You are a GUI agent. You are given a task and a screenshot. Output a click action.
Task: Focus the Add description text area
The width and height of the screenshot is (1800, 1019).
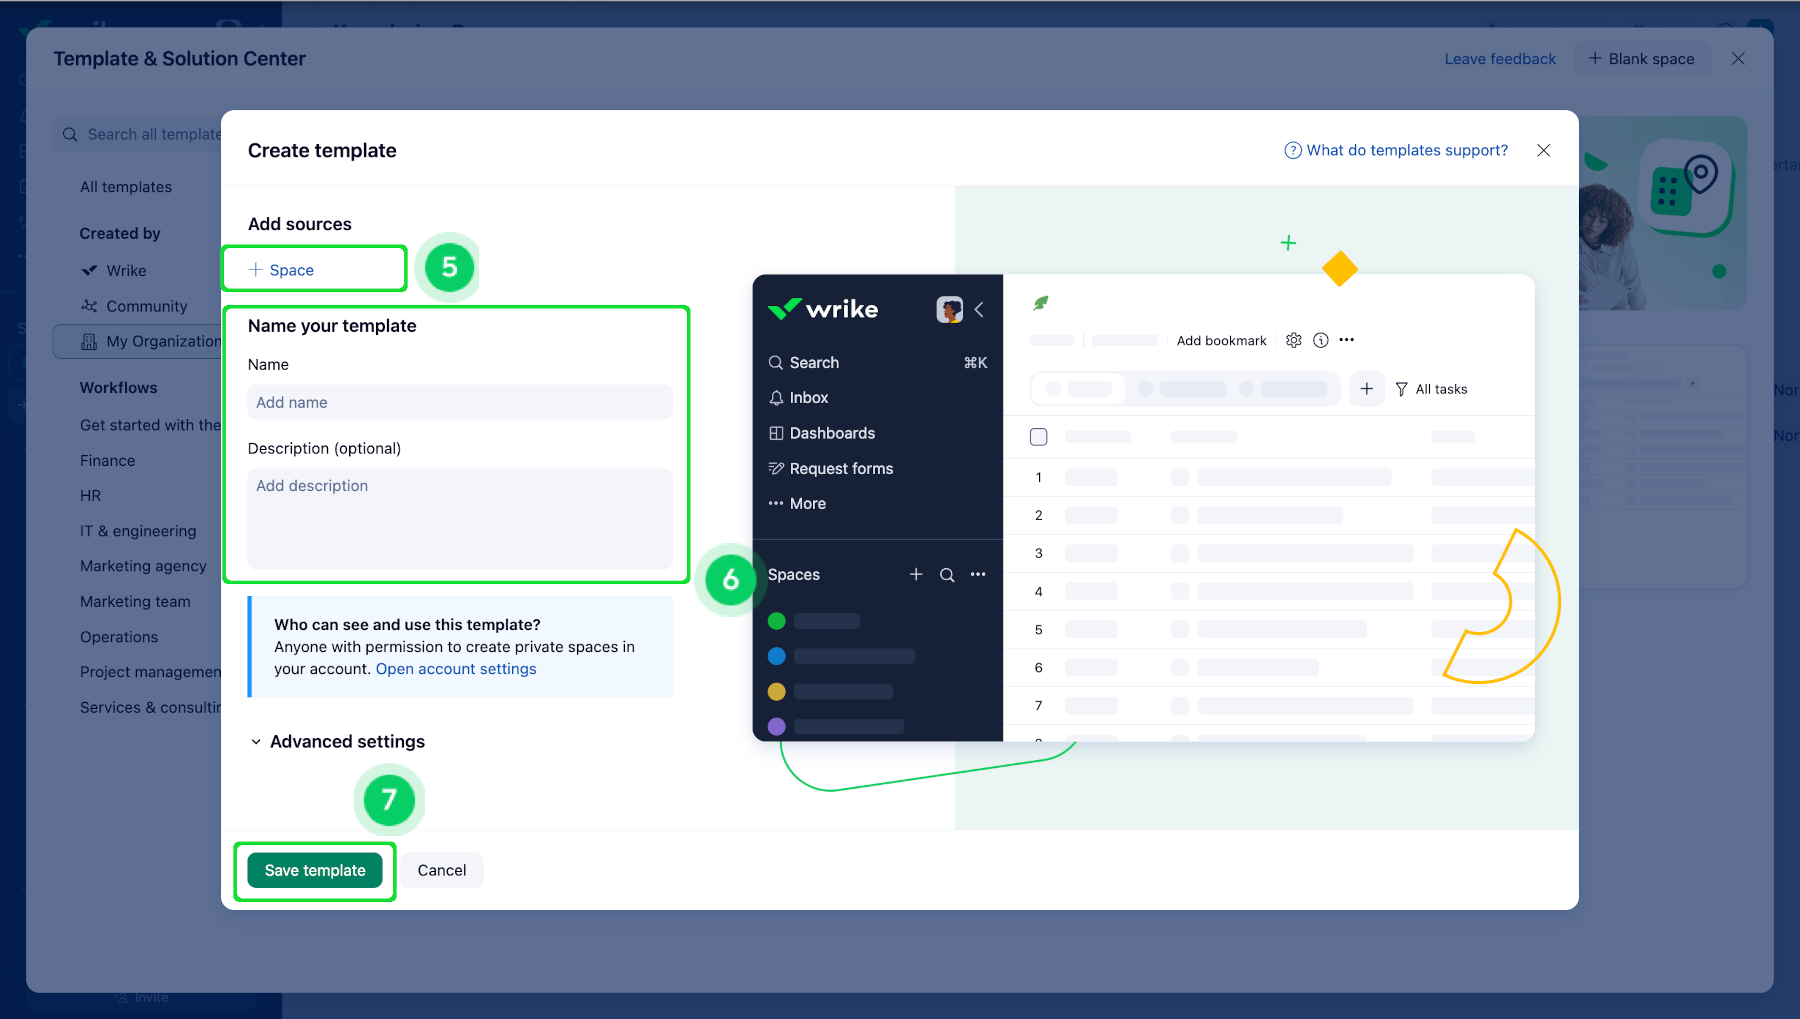460,518
